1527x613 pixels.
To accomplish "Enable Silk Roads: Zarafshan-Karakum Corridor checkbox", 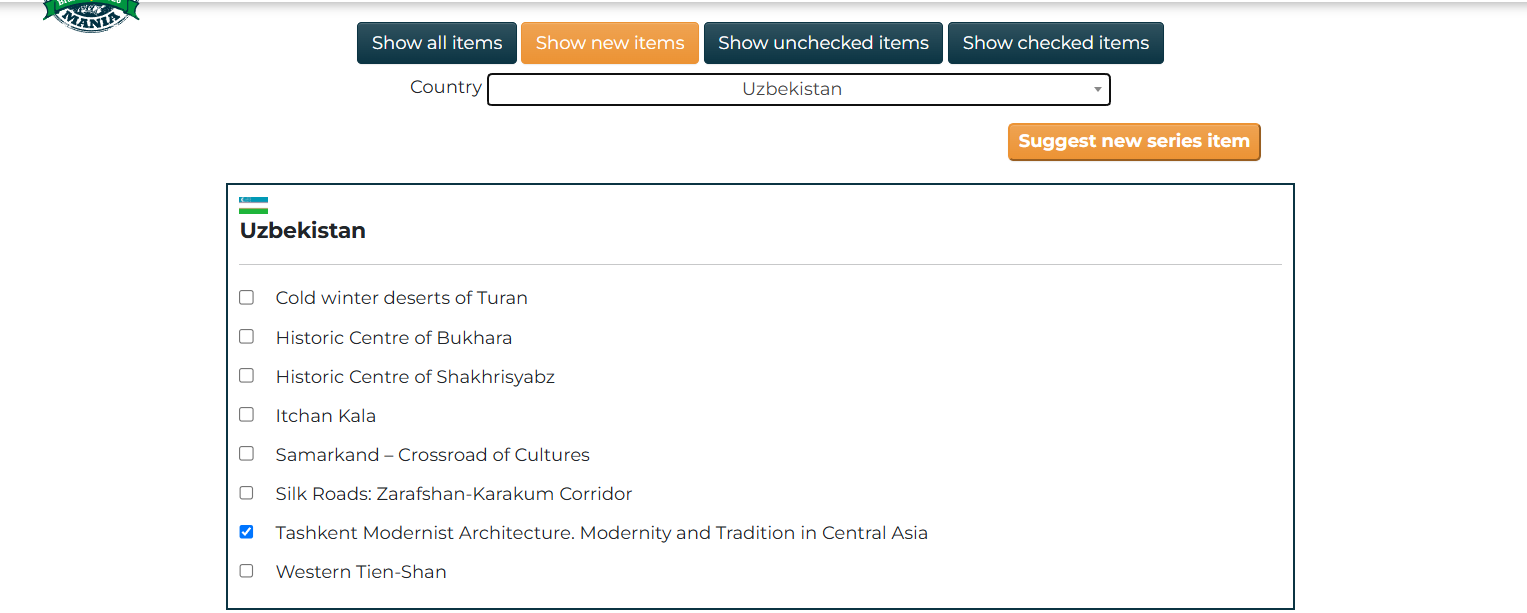I will (246, 492).
